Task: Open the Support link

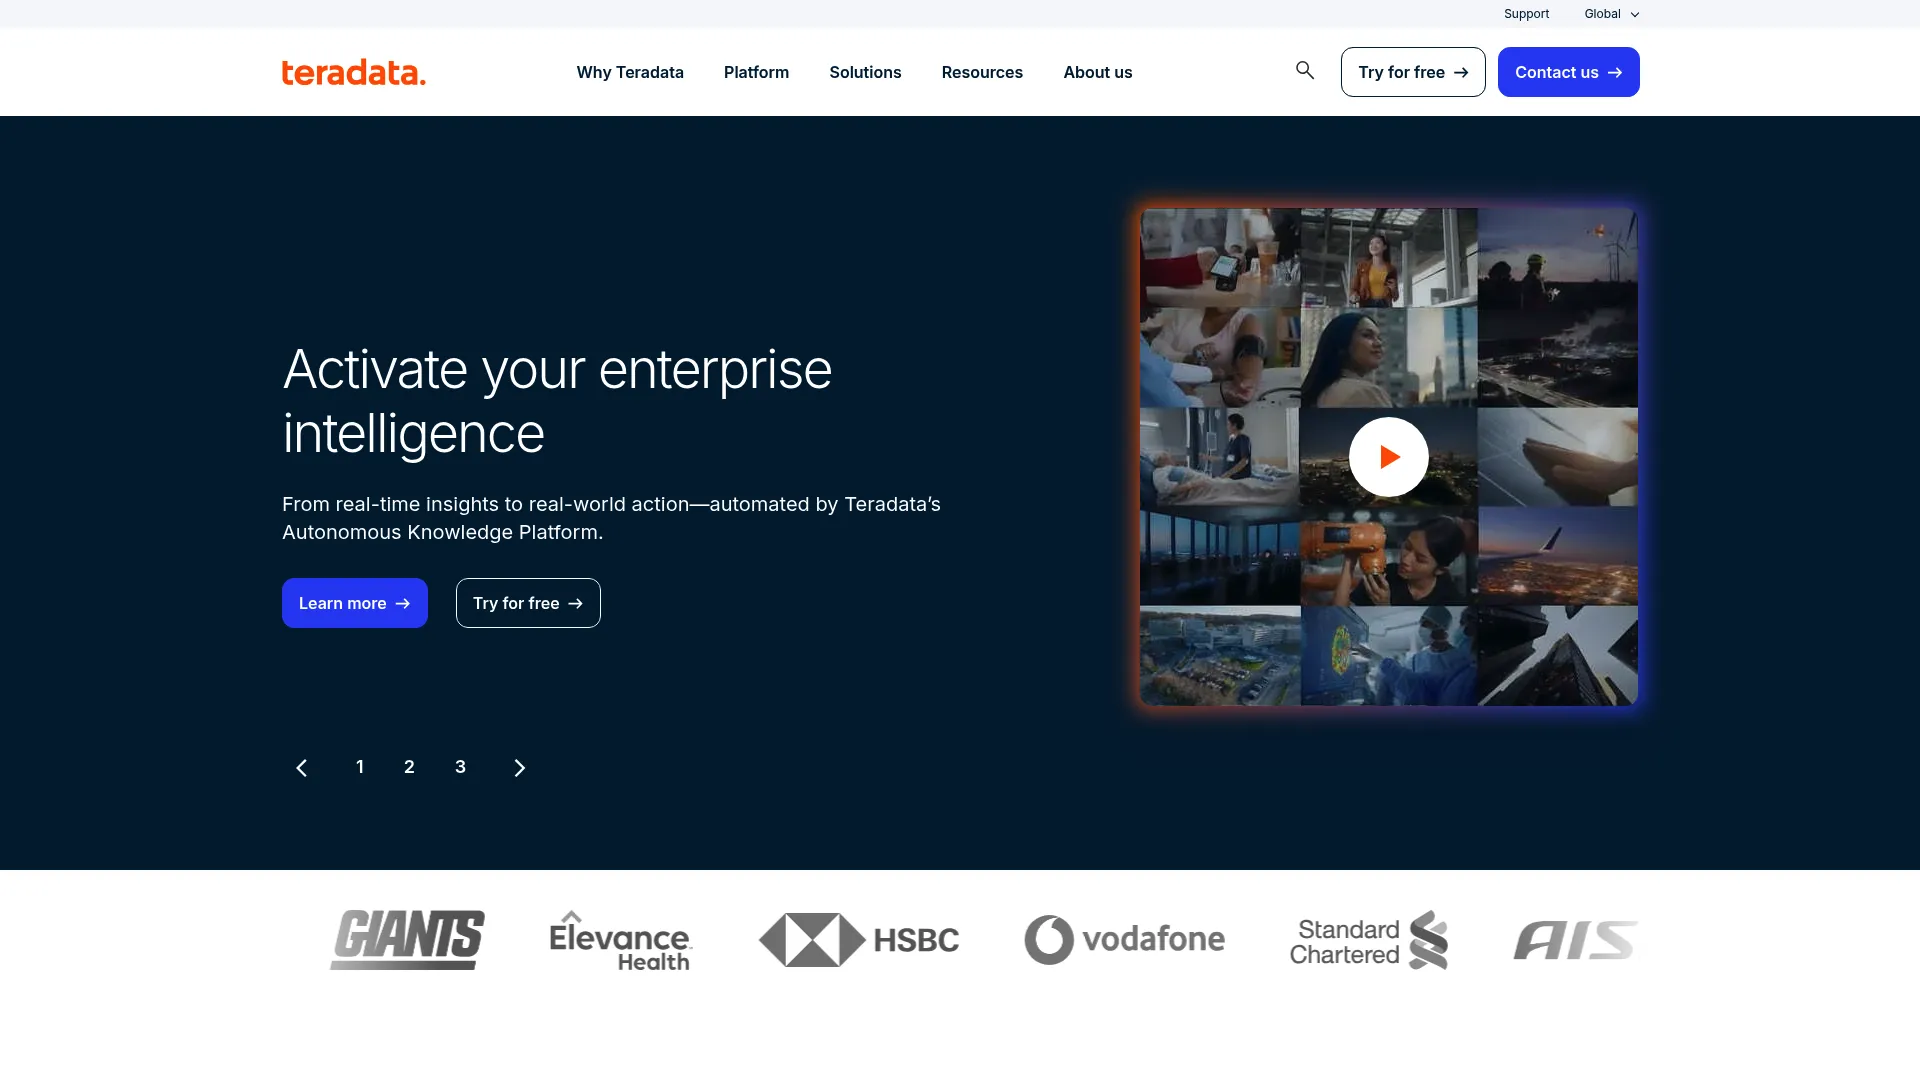Action: (x=1526, y=14)
